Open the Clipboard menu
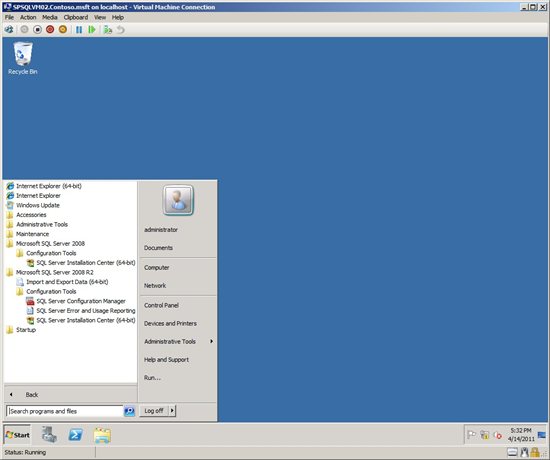The image size is (550, 460). (76, 17)
